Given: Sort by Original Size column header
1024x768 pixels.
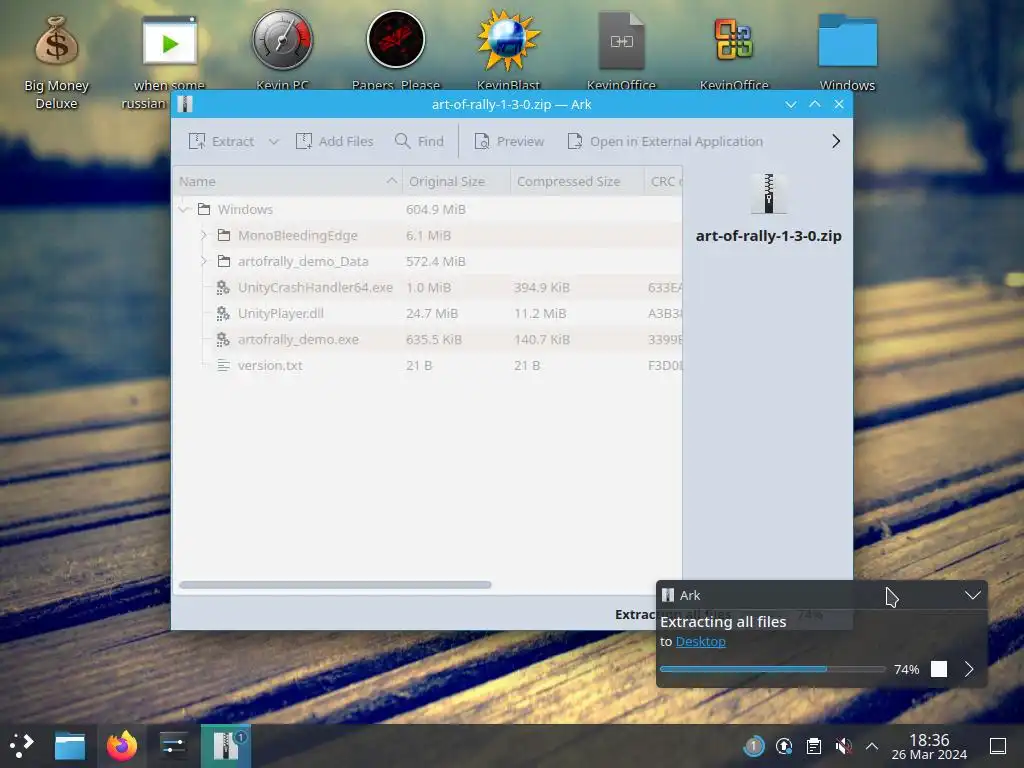Looking at the screenshot, I should pos(456,182).
